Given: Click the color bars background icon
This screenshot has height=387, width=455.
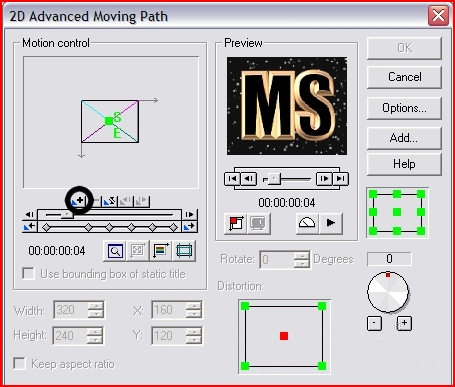Looking at the screenshot, I should click(x=161, y=251).
